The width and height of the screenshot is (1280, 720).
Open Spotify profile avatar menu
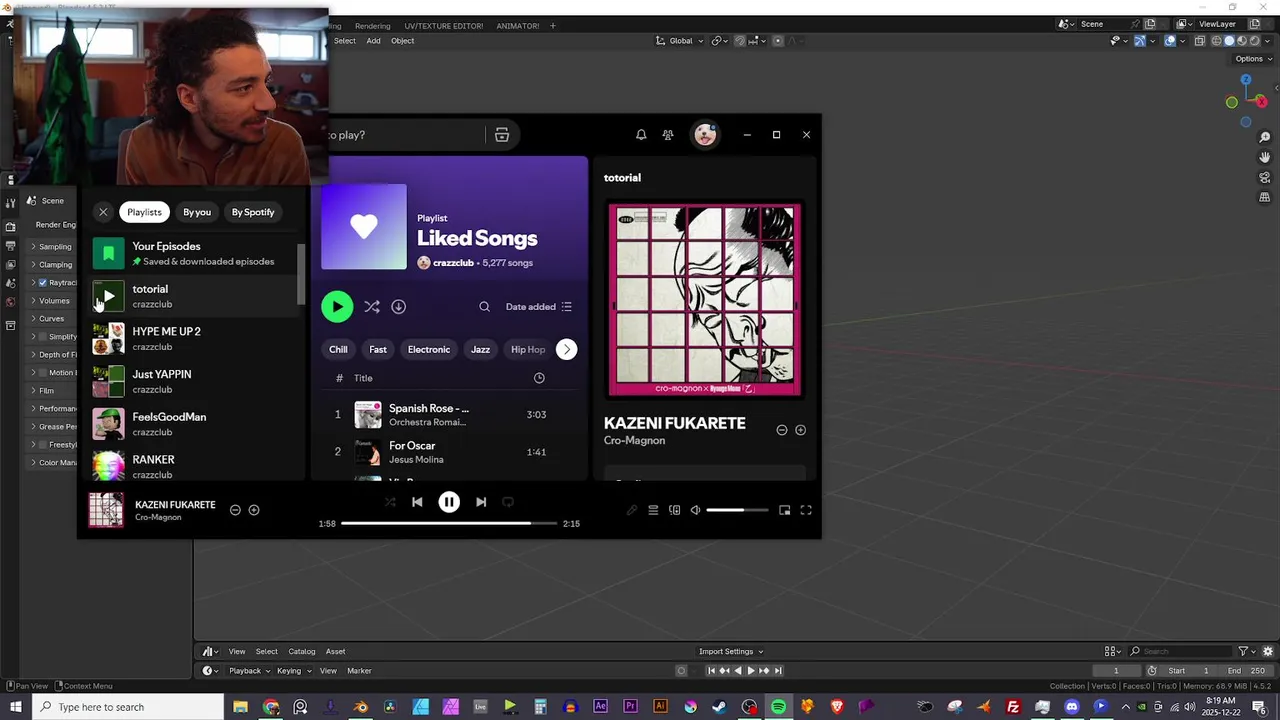point(705,135)
